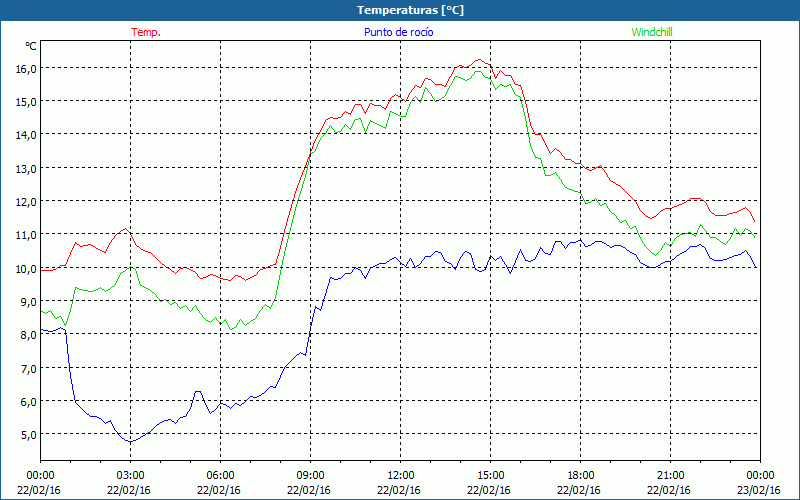Click the 18:00 time axis label
800x500 pixels.
[x=581, y=476]
